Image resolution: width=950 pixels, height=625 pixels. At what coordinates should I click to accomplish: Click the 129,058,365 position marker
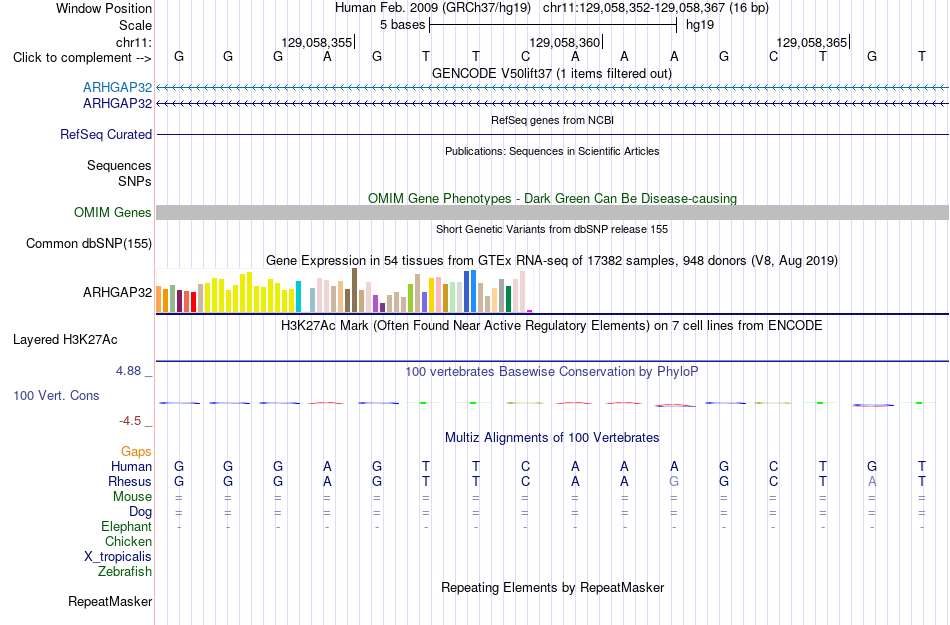[812, 42]
